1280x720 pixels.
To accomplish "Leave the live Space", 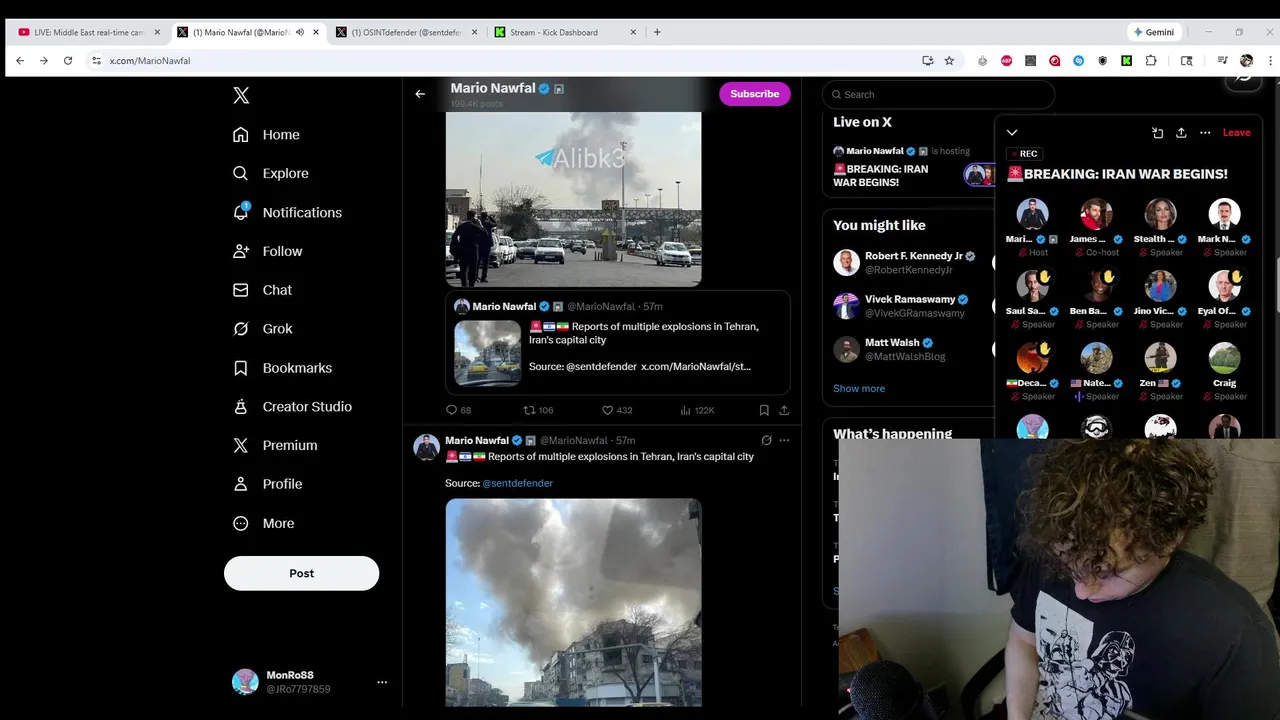I will coord(1236,132).
